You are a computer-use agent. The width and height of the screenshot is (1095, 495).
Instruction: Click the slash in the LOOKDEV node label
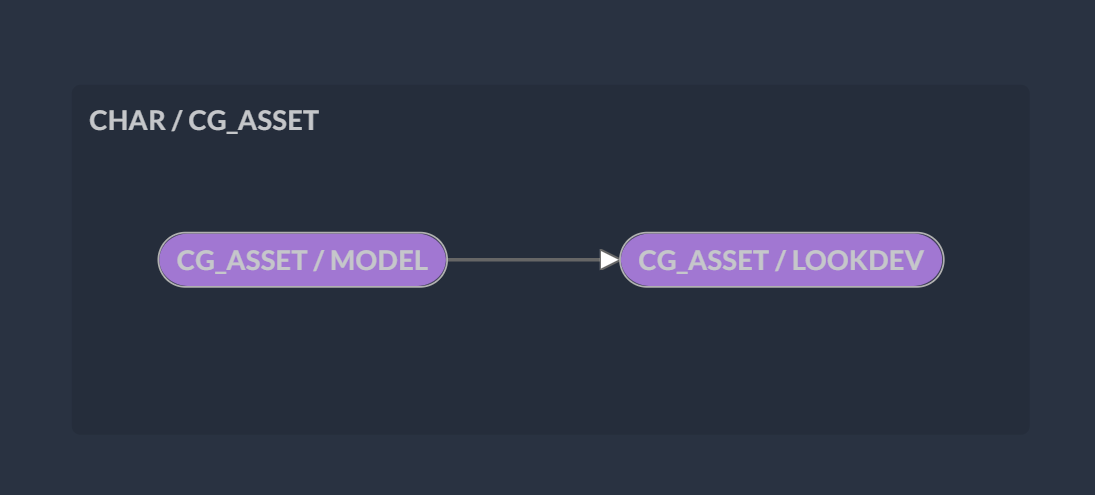coord(782,260)
